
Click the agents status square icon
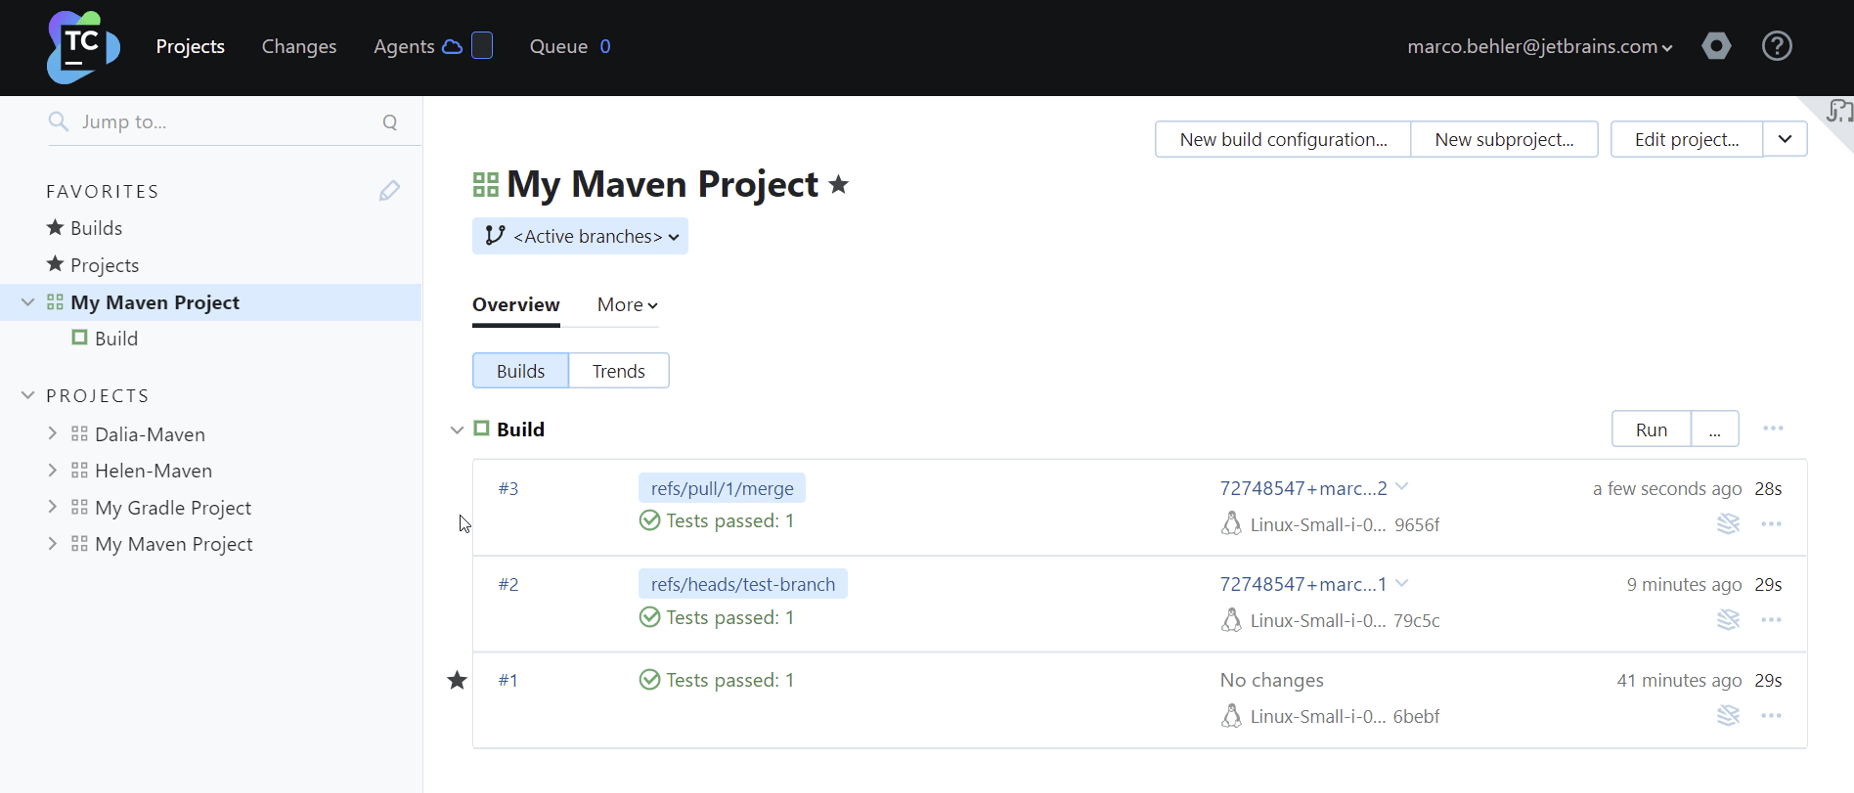(482, 46)
